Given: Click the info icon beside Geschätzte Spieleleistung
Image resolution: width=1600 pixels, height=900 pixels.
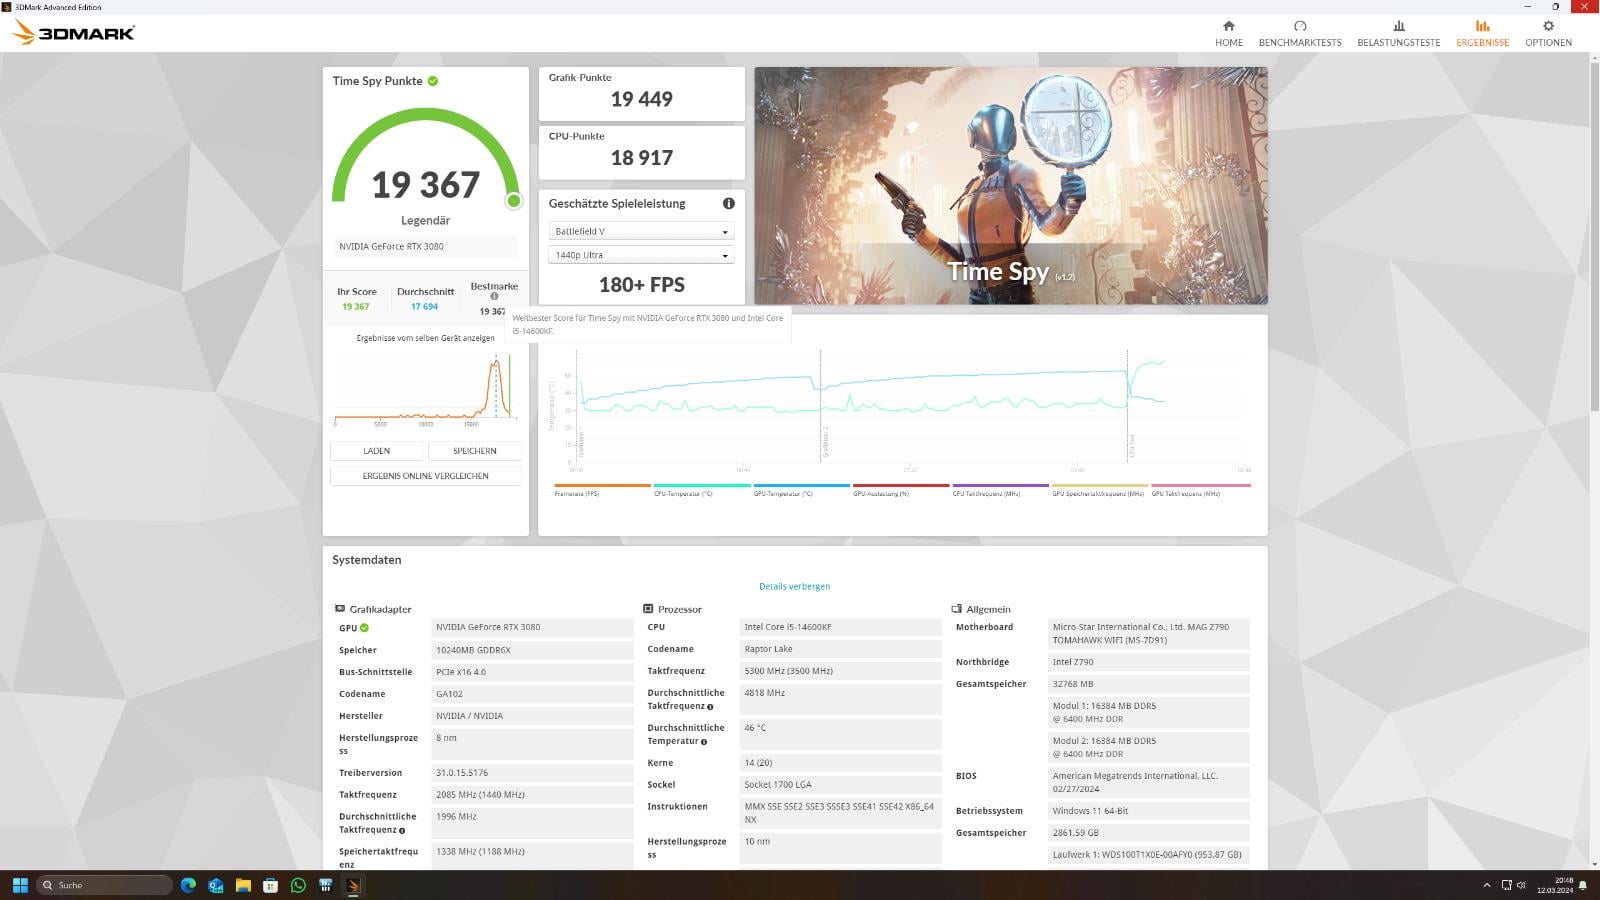Looking at the screenshot, I should tap(729, 203).
